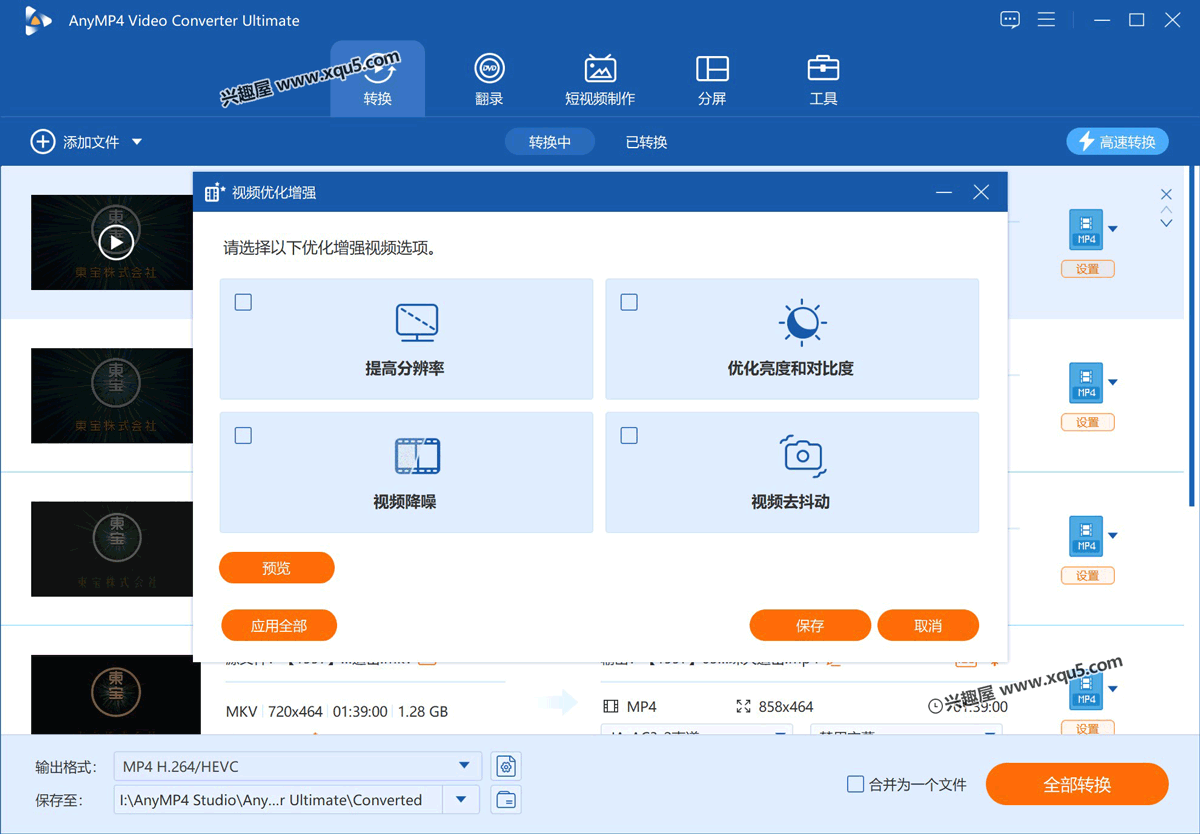Open the 输出格式 MP4 H.264/HEVC dropdown
Viewport: 1200px width, 834px height.
click(297, 767)
